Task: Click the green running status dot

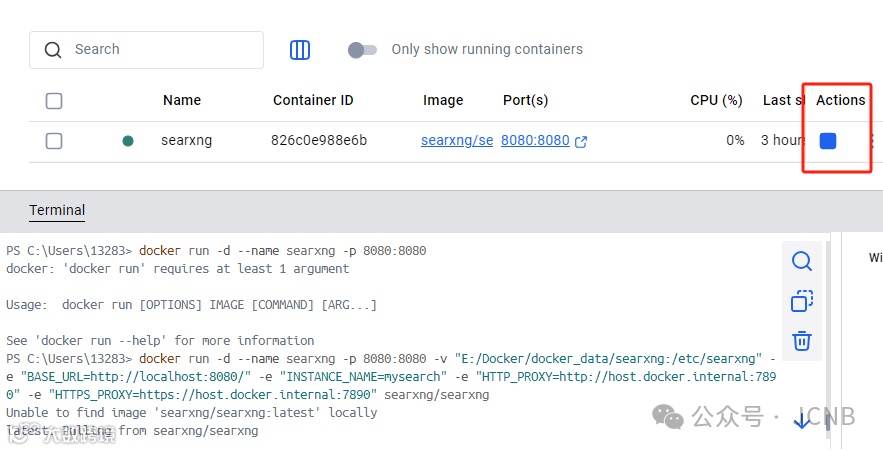Action: point(128,141)
